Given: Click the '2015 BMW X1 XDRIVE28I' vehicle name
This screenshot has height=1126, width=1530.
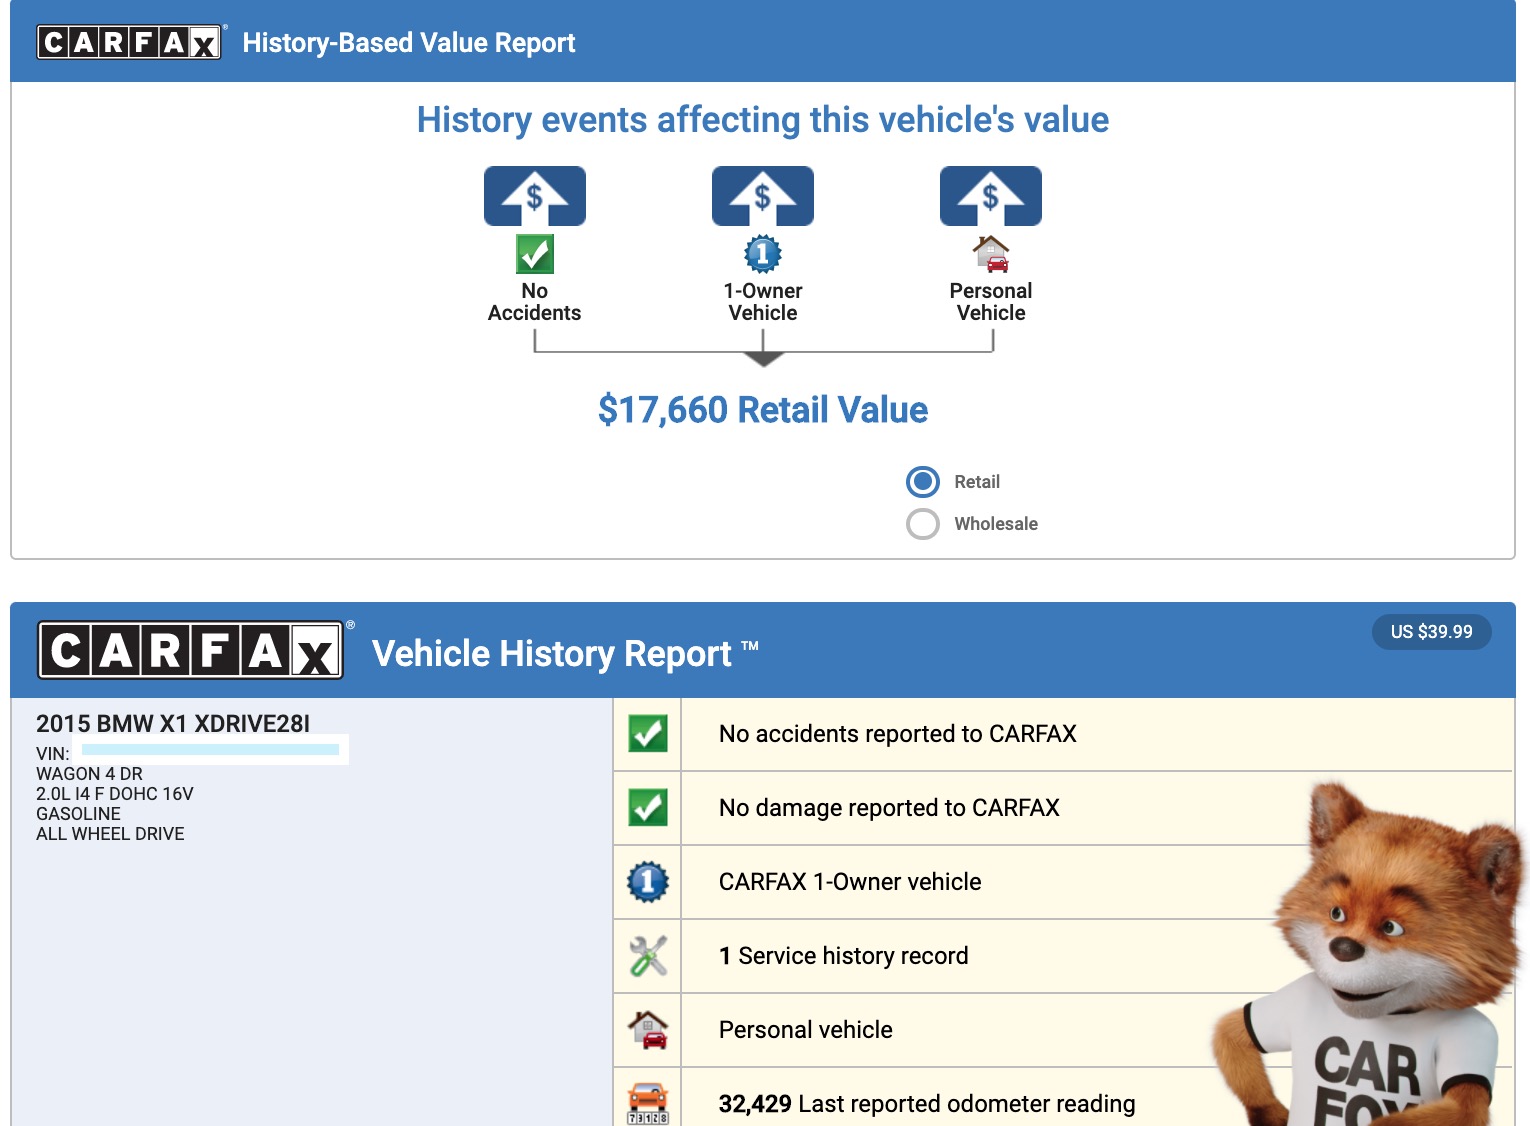Looking at the screenshot, I should (x=173, y=723).
